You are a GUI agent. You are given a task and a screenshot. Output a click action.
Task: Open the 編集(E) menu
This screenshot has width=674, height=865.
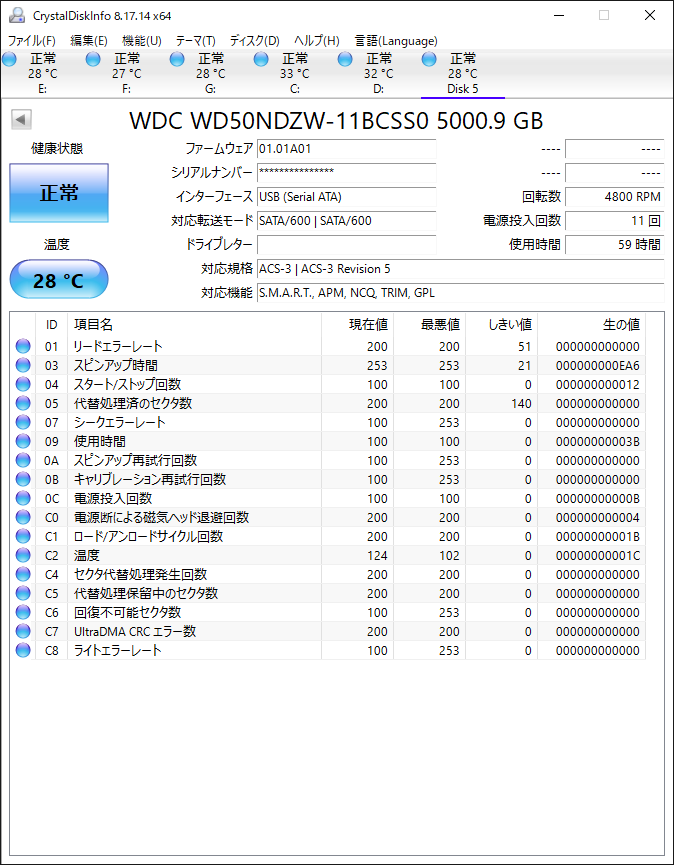click(89, 41)
